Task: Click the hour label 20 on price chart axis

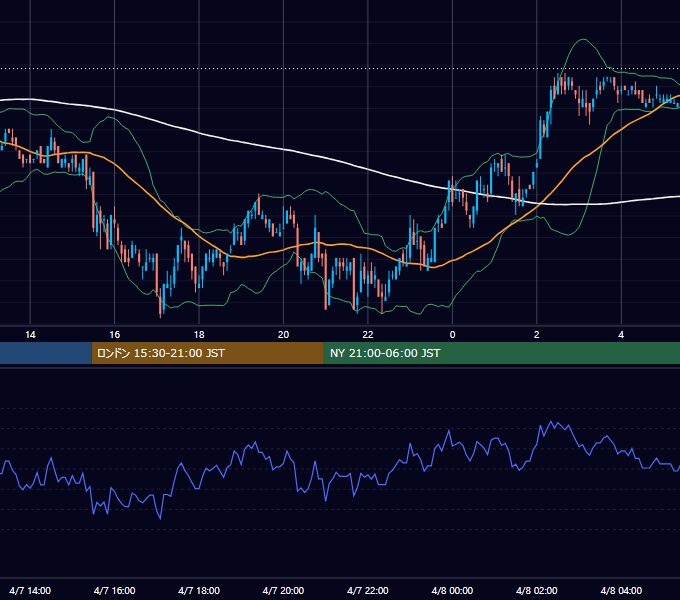Action: click(x=283, y=335)
